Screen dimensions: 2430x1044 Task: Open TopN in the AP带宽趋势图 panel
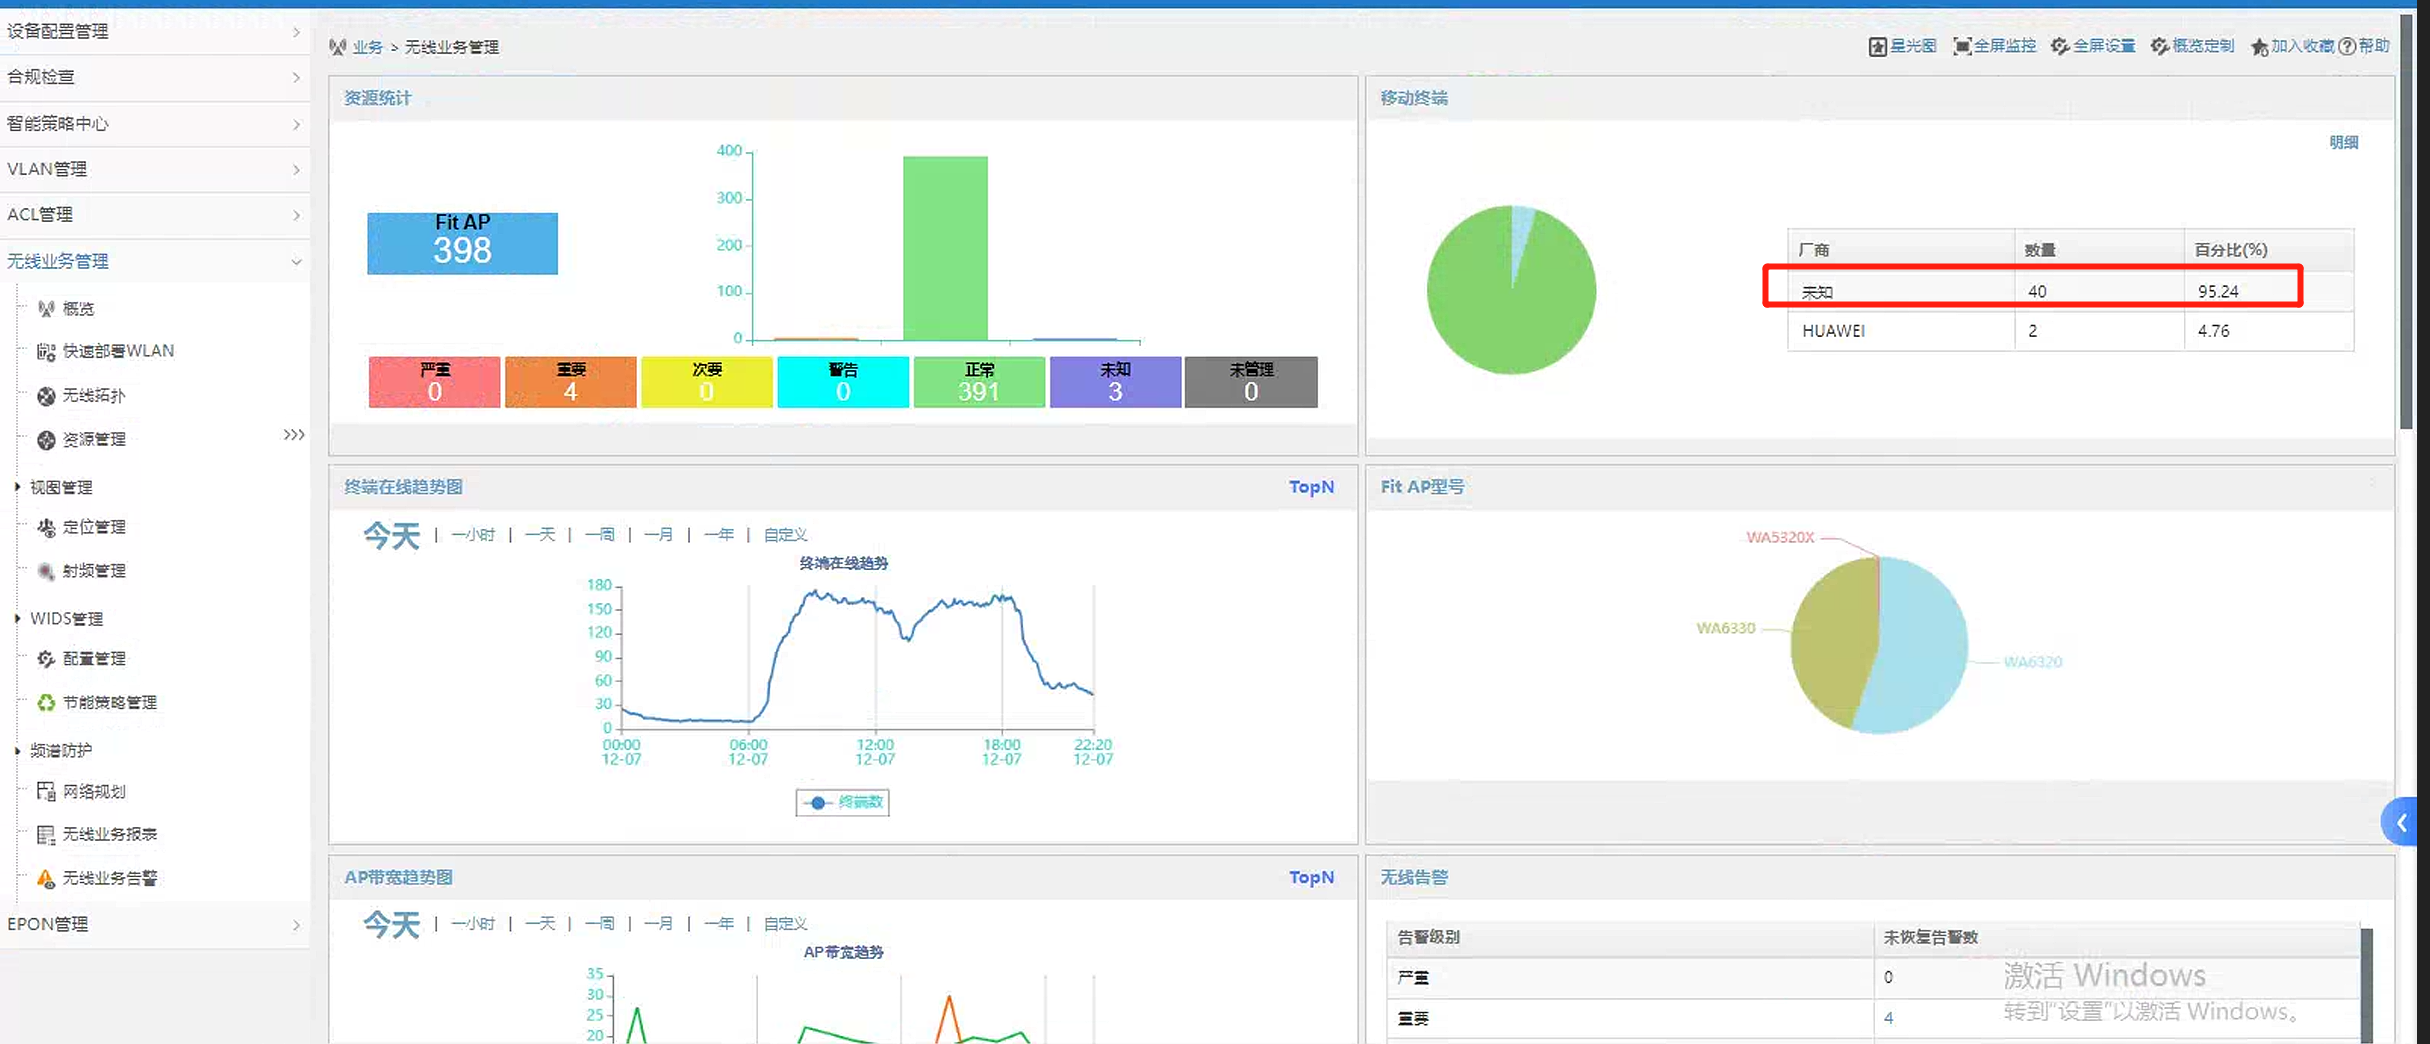pyautogui.click(x=1311, y=877)
